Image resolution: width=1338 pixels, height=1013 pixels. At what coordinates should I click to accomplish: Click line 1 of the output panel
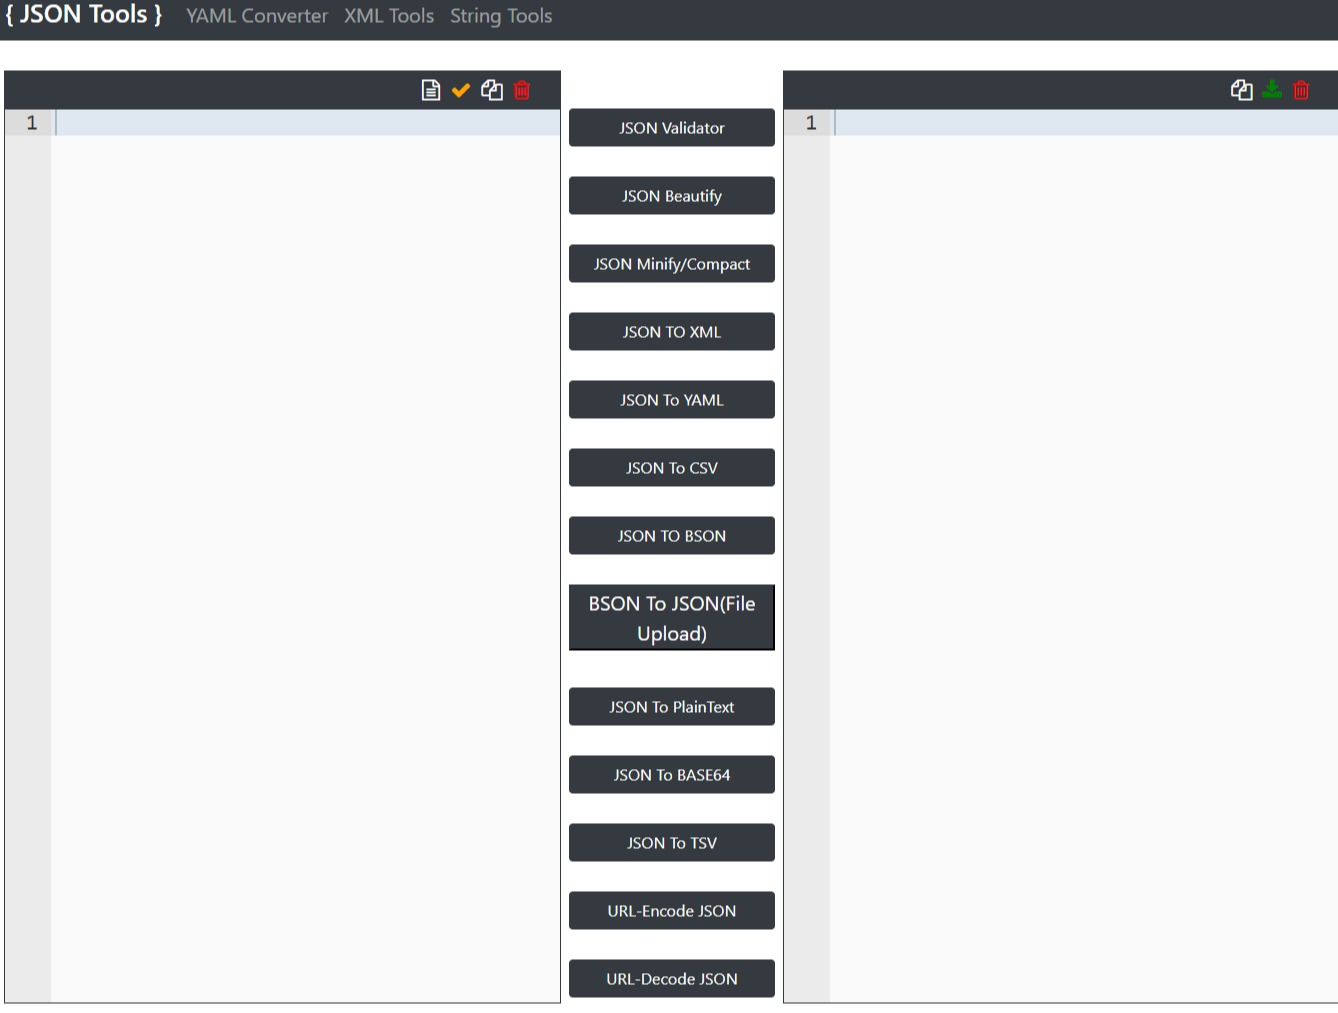[x=1050, y=122]
